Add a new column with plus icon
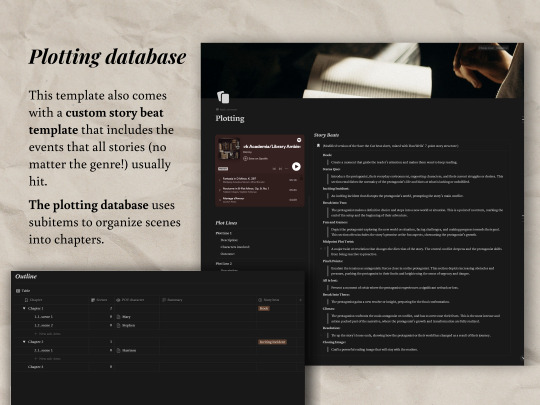This screenshot has height=405, width=540. click(x=300, y=300)
